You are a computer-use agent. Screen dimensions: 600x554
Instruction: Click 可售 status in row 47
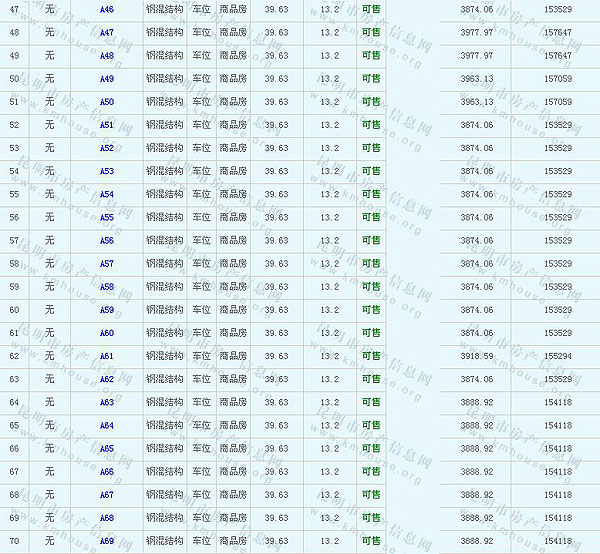pyautogui.click(x=371, y=8)
